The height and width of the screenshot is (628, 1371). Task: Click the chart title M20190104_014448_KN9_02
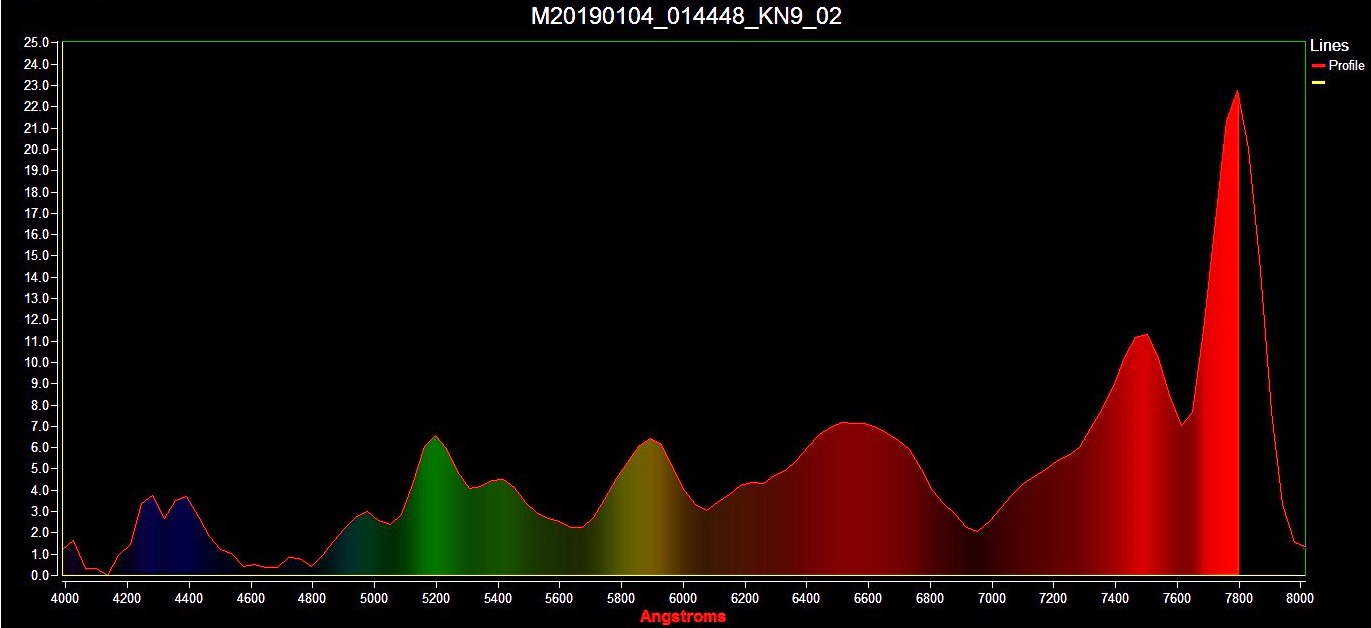(685, 17)
